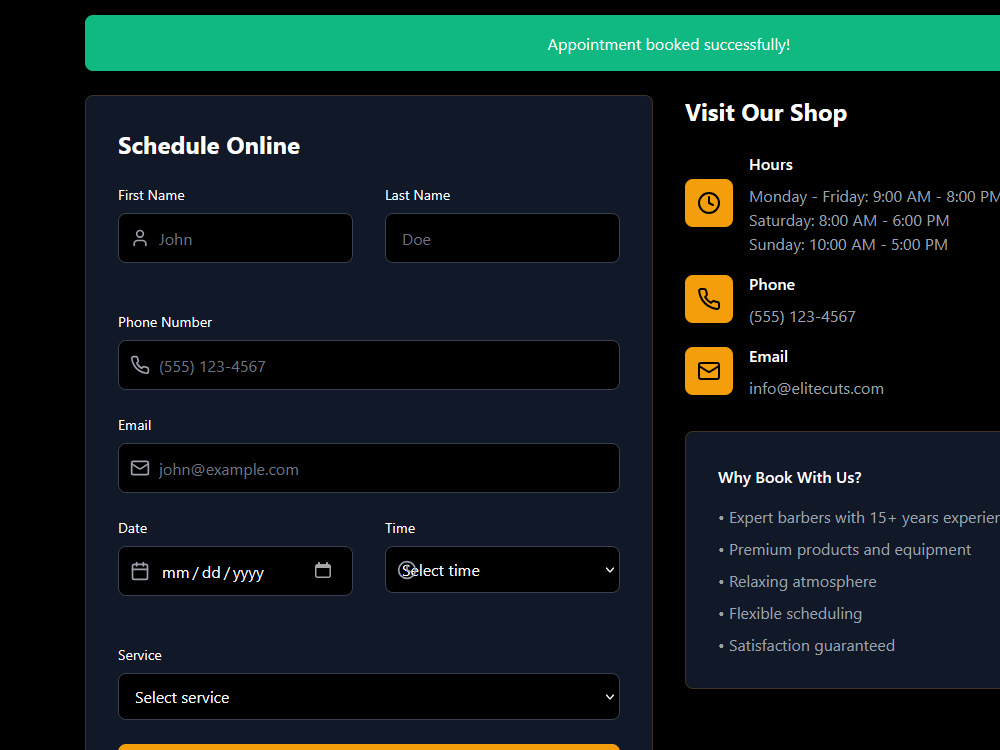Image resolution: width=1000 pixels, height=750 pixels.
Task: Click the 'Visit Our Shop' heading
Action: pyautogui.click(x=765, y=113)
